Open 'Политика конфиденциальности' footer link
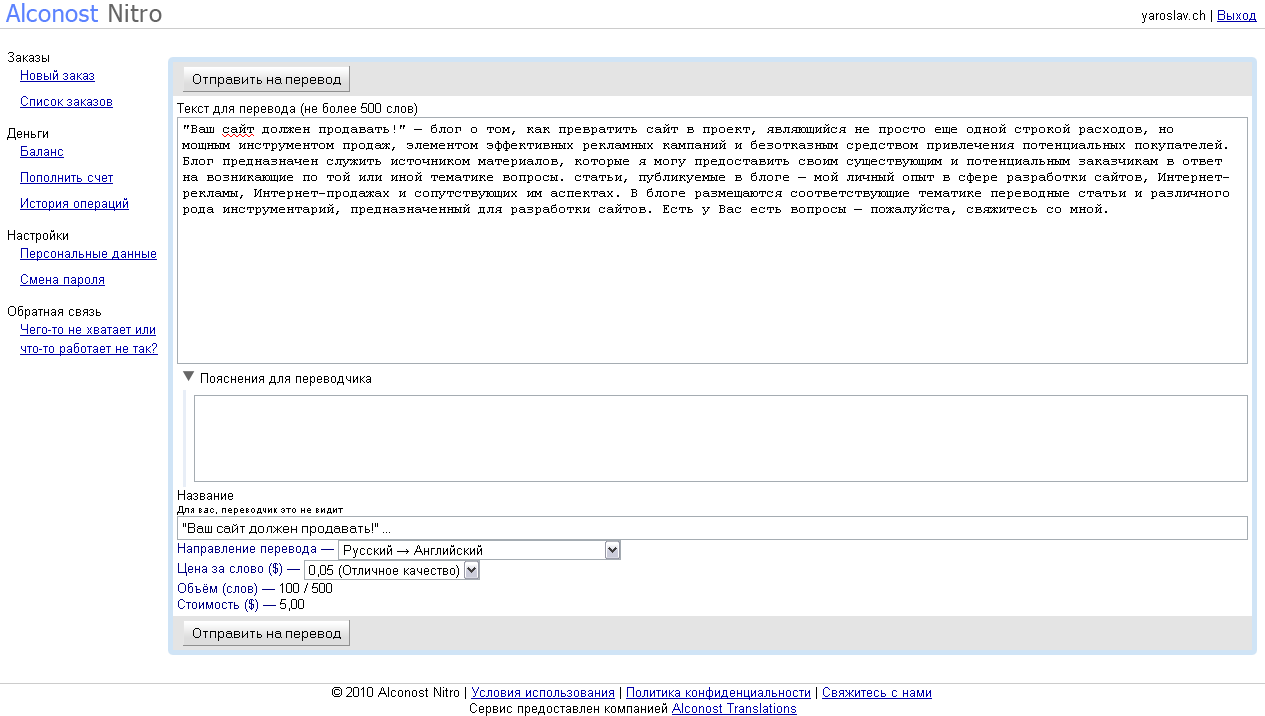 [718, 692]
